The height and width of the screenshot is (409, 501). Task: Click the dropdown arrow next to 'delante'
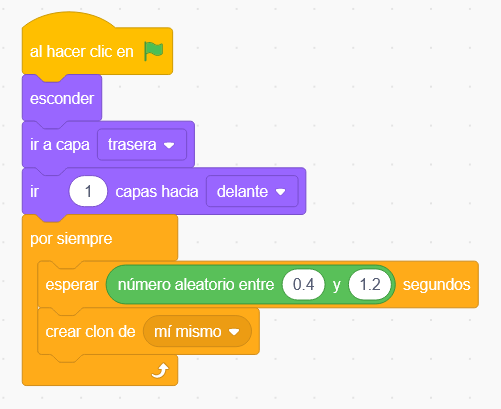pos(281,192)
